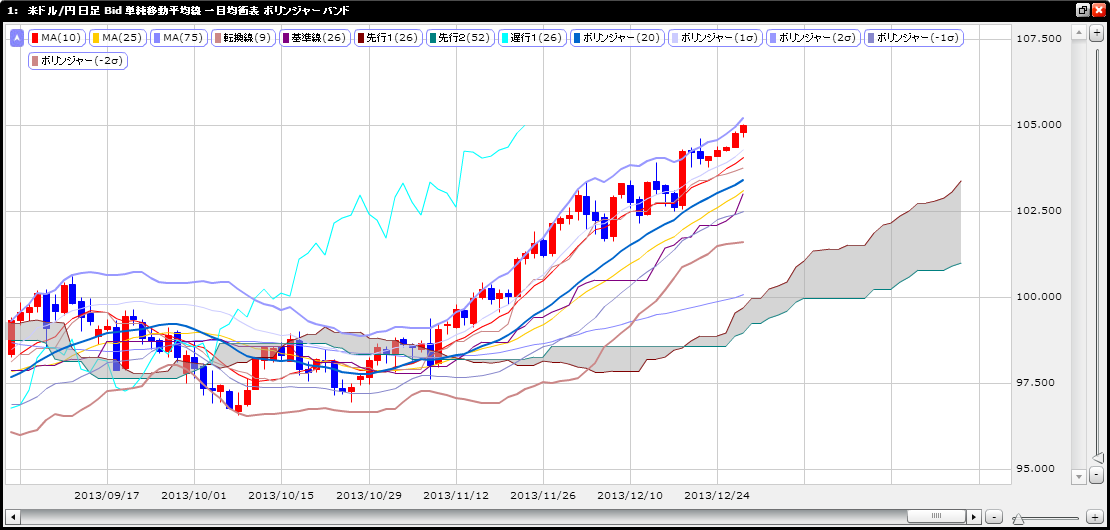The height and width of the screenshot is (530, 1110).
Task: Click the horizontal zoom slider handle
Action: 1017,518
